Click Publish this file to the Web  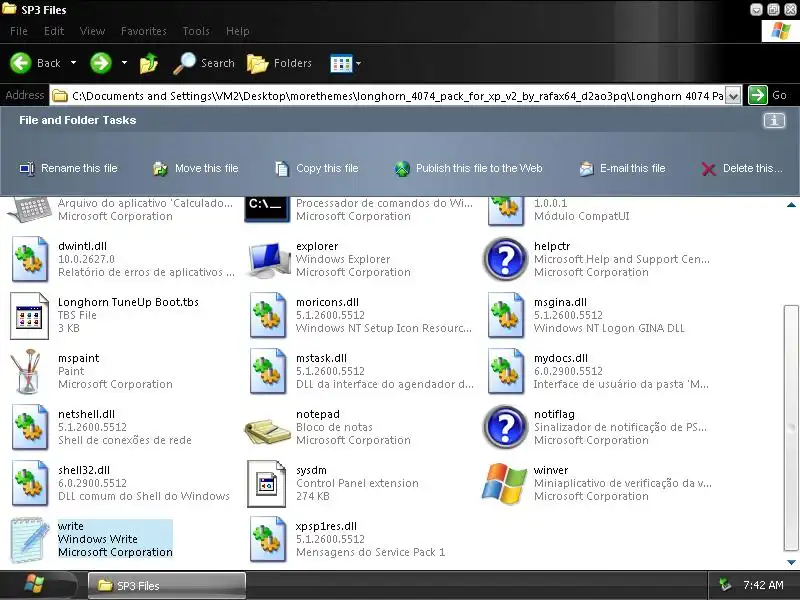(468, 168)
